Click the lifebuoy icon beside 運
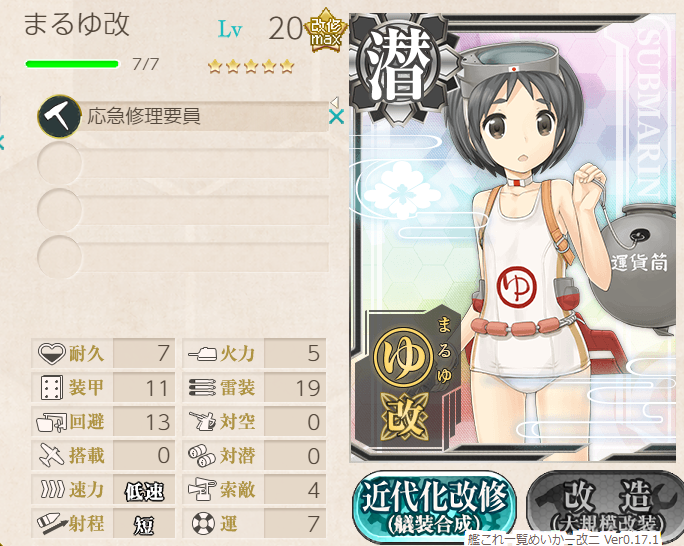Image resolution: width=684 pixels, height=546 pixels. tap(203, 523)
